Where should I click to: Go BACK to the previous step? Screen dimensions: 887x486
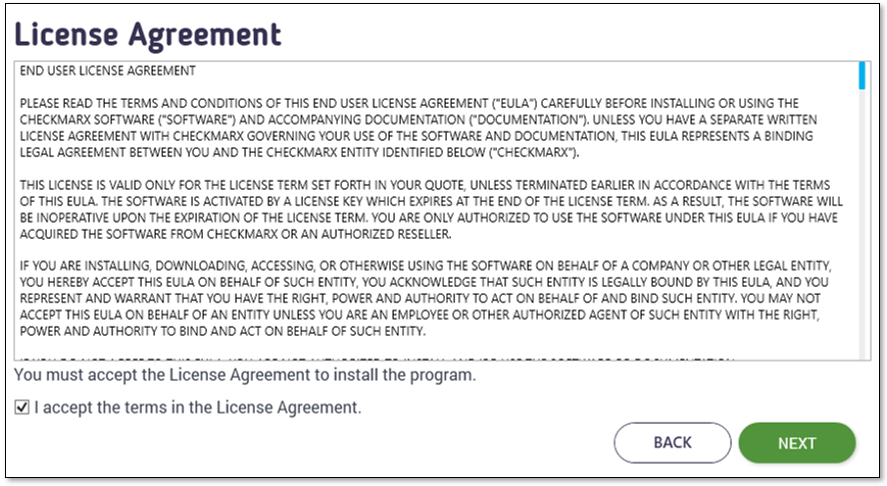[x=672, y=443]
